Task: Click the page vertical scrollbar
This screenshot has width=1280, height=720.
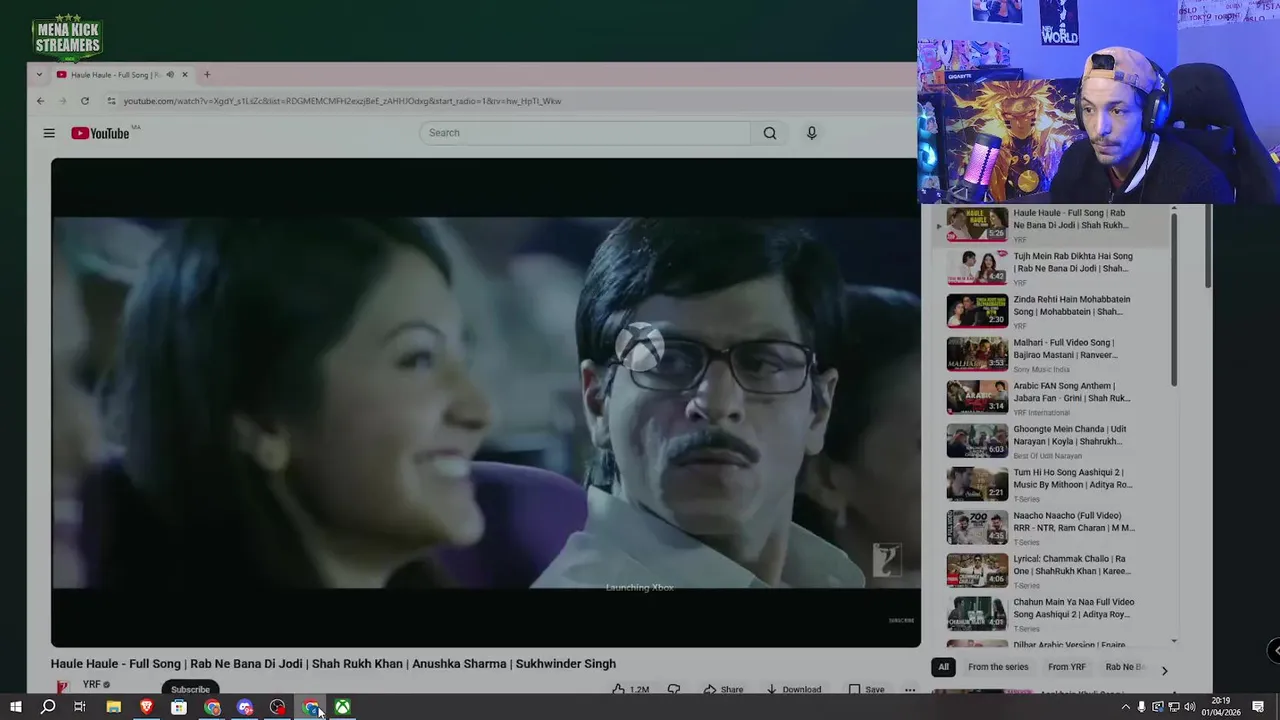Action: [x=1208, y=245]
